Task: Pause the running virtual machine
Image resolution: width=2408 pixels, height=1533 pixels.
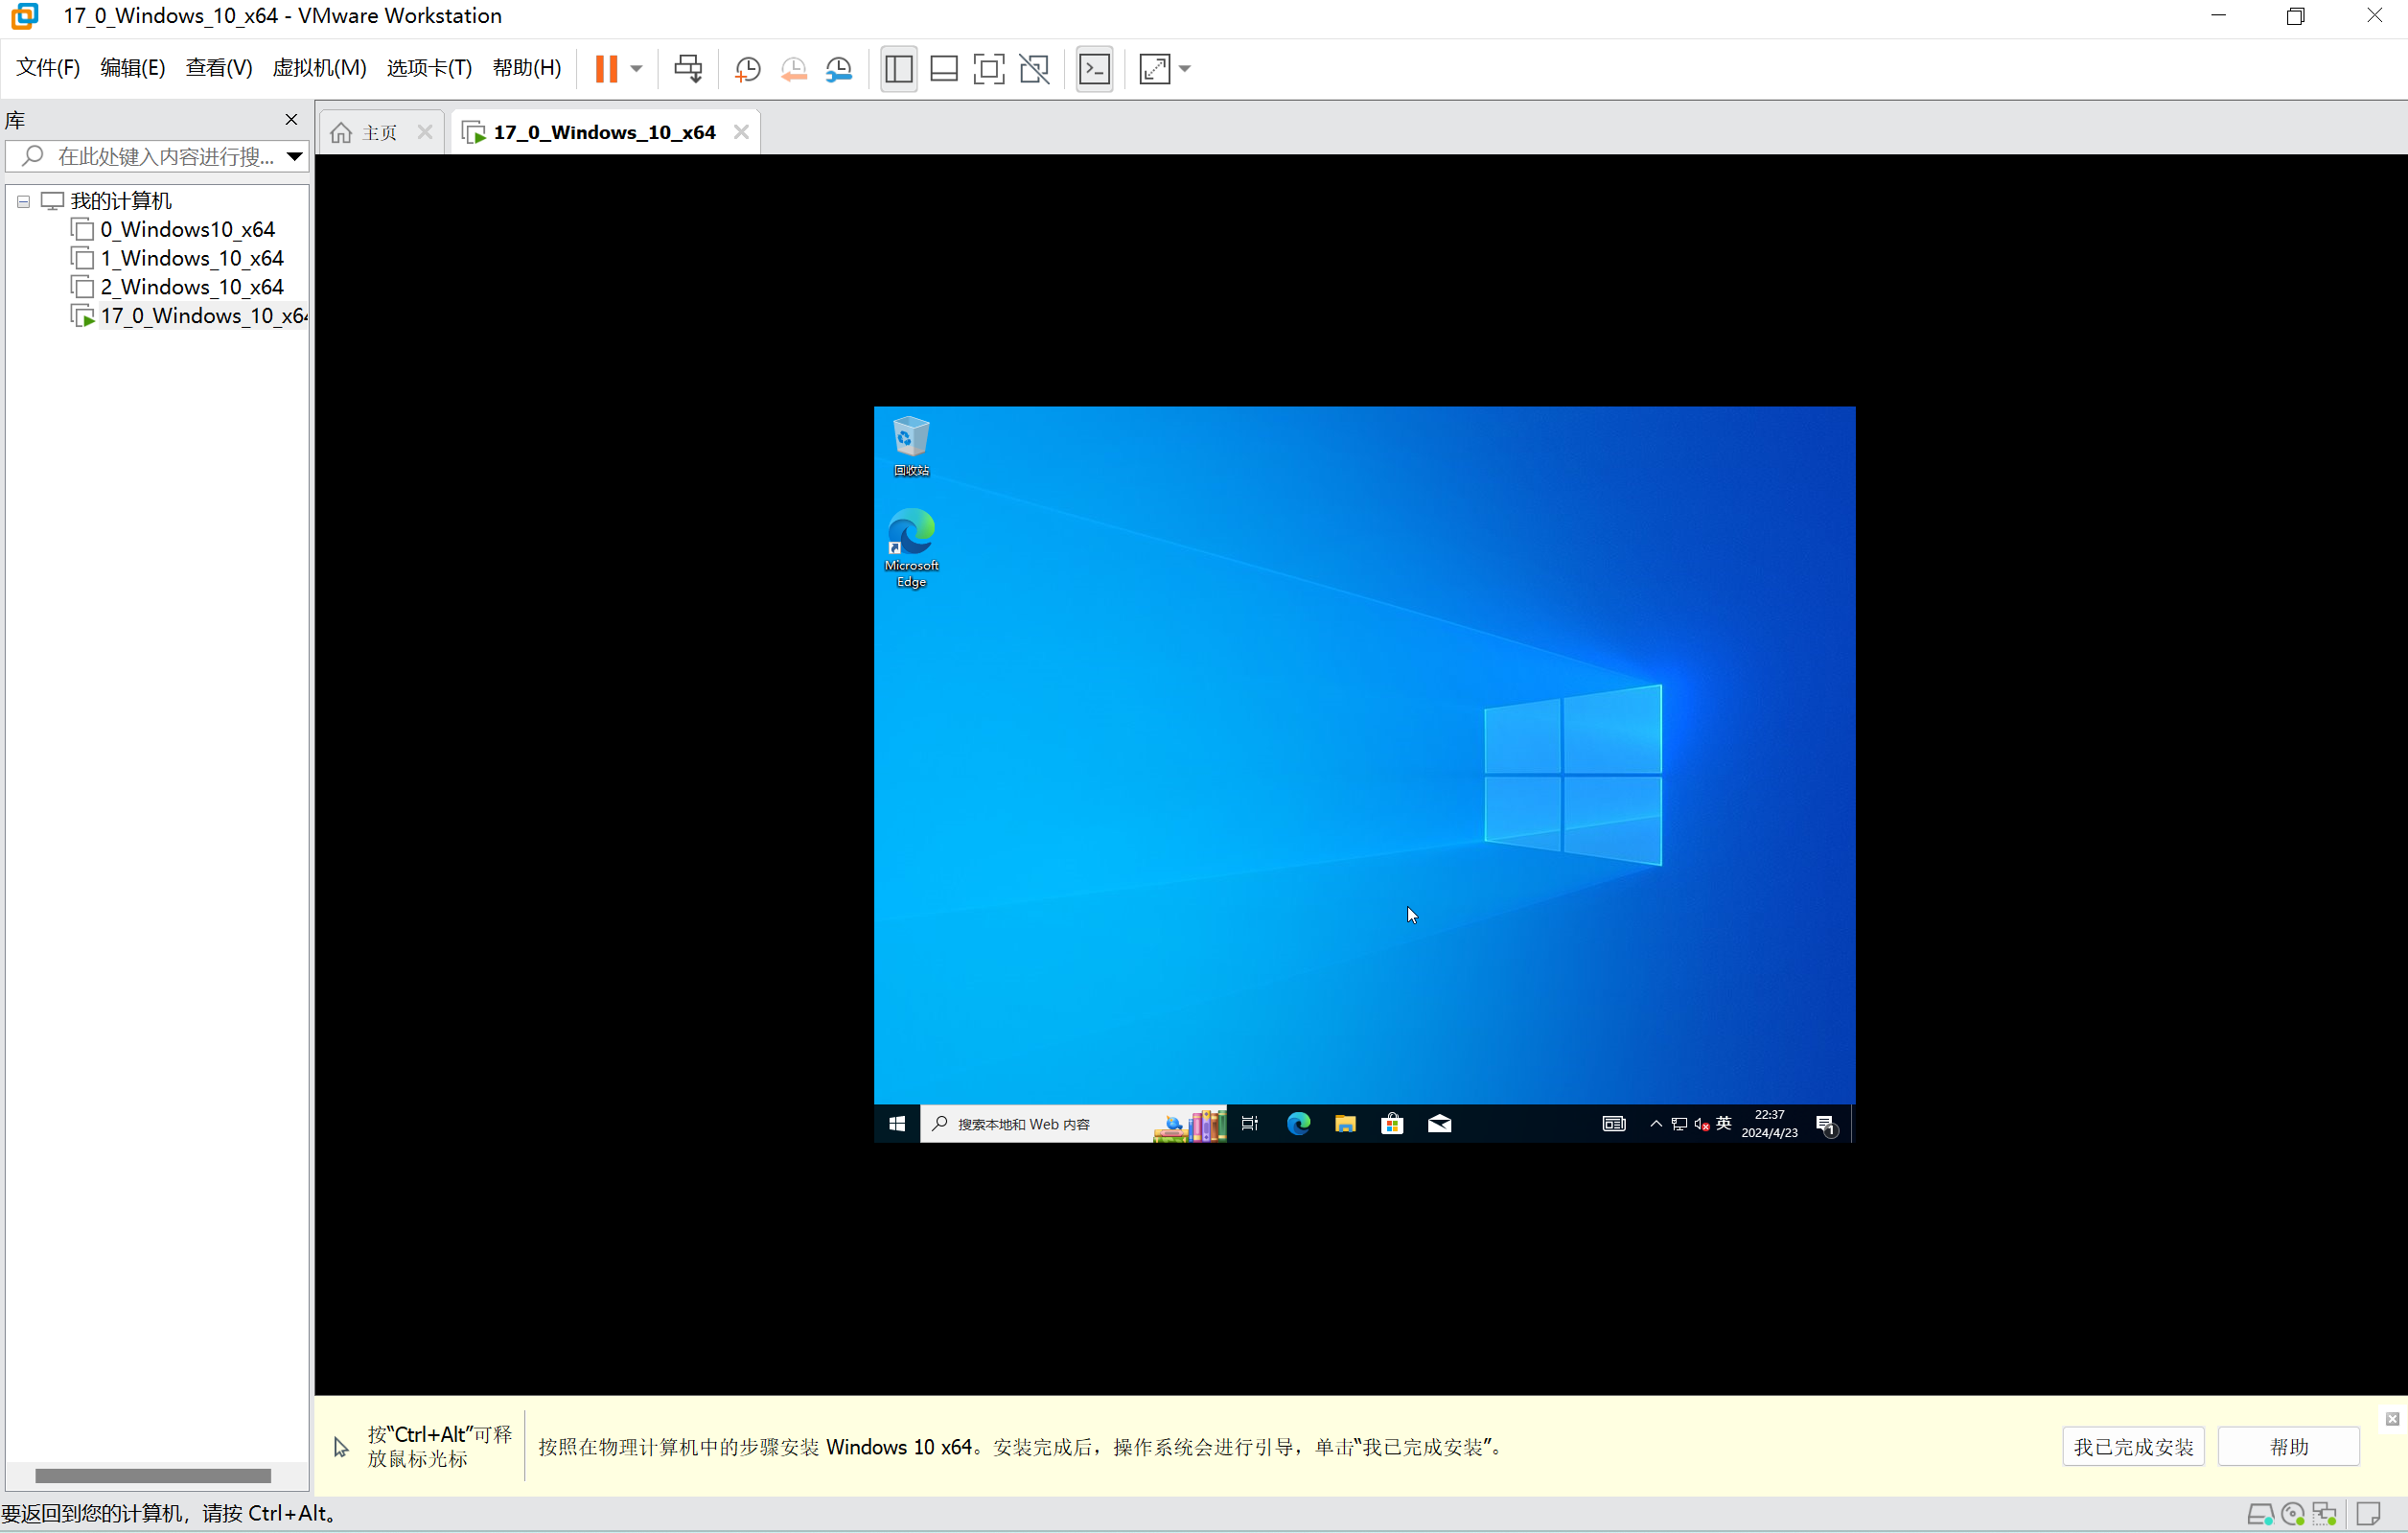Action: [x=606, y=69]
